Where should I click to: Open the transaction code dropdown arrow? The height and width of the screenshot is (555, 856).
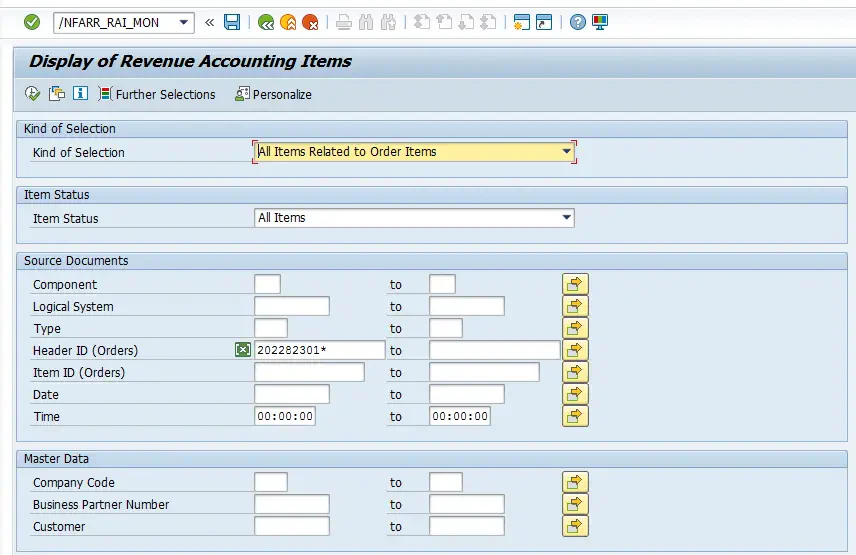coord(184,22)
